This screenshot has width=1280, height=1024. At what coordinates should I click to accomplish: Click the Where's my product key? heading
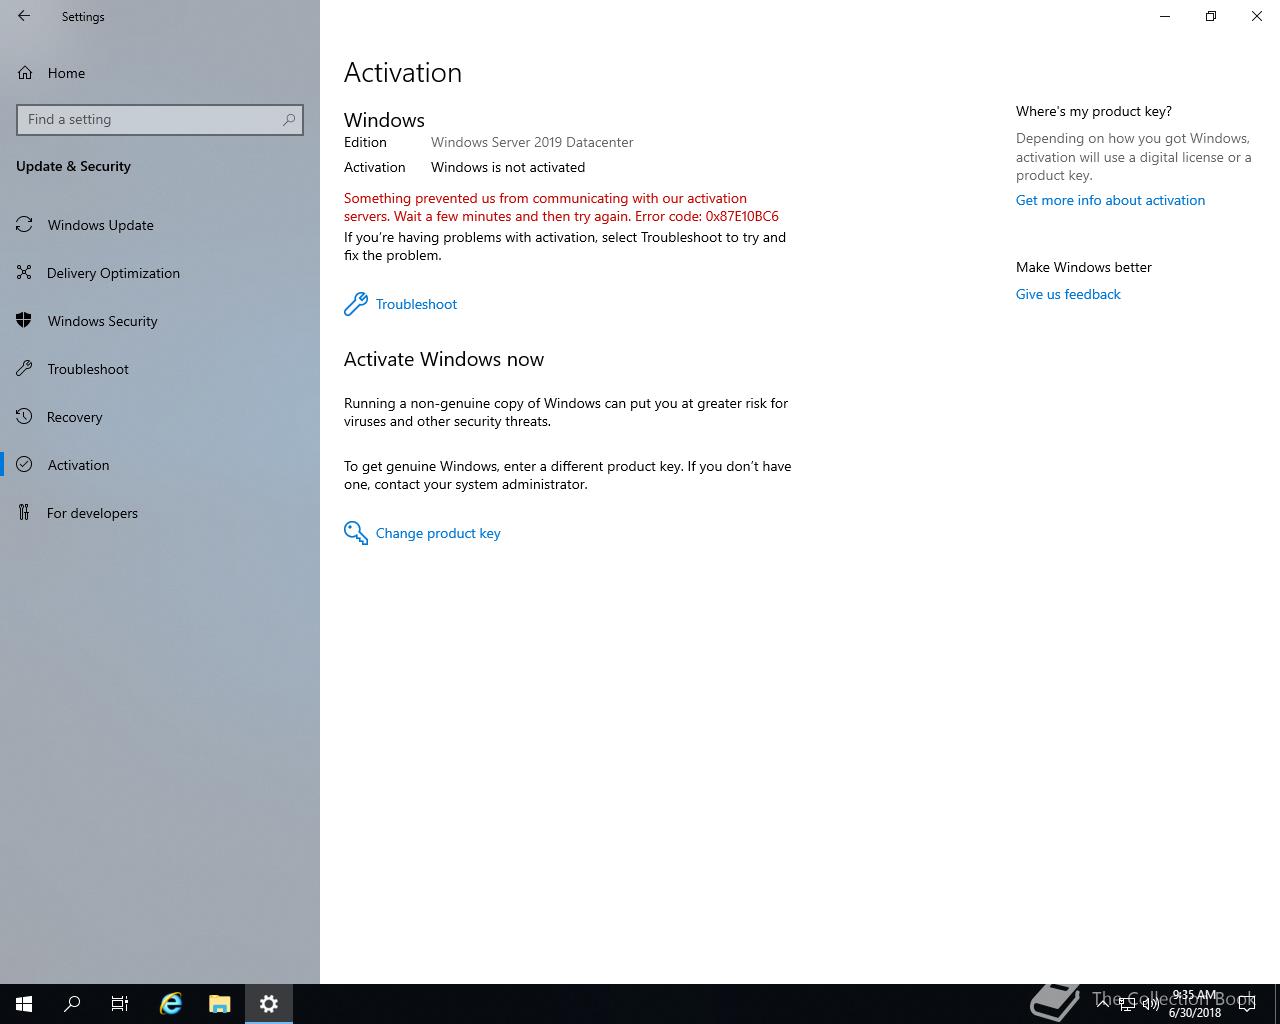(x=1094, y=111)
